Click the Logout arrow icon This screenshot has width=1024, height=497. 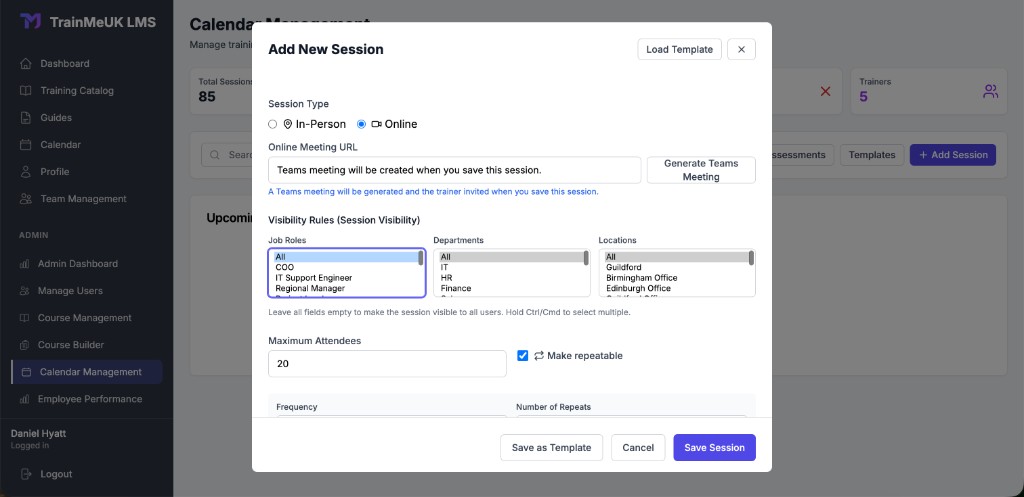coord(25,474)
